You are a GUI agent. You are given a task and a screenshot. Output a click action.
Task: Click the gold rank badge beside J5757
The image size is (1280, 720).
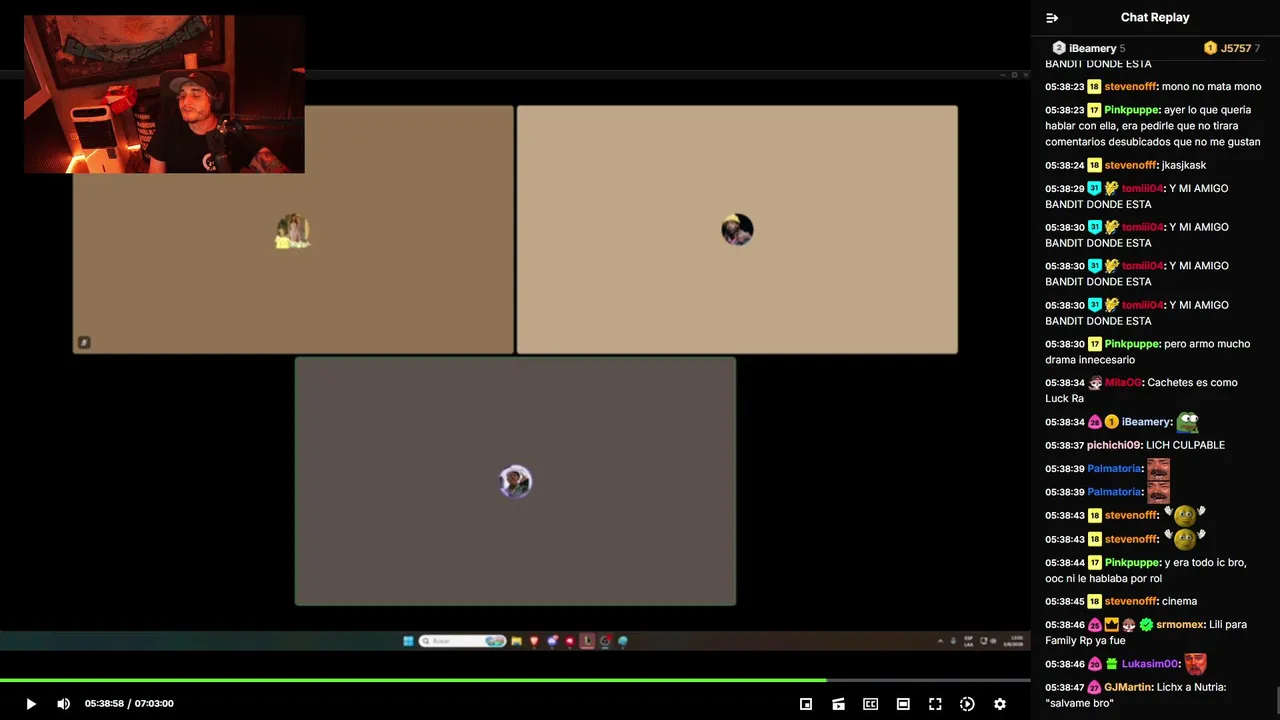1210,48
